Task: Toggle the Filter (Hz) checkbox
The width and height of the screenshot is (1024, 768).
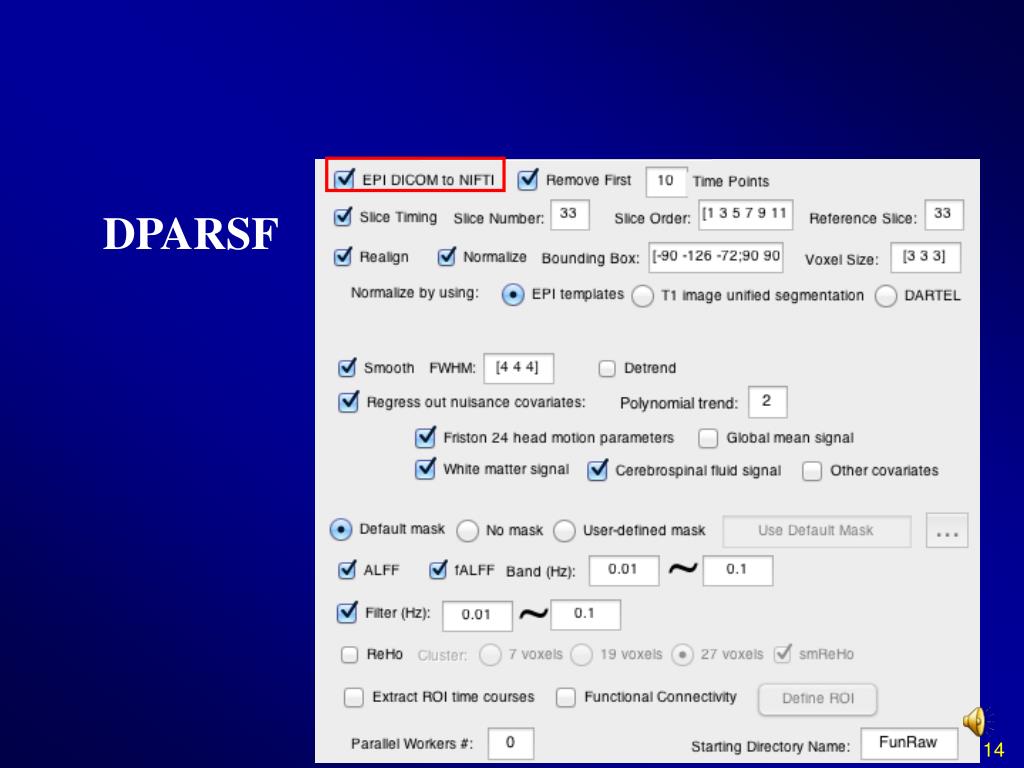Action: pos(347,613)
